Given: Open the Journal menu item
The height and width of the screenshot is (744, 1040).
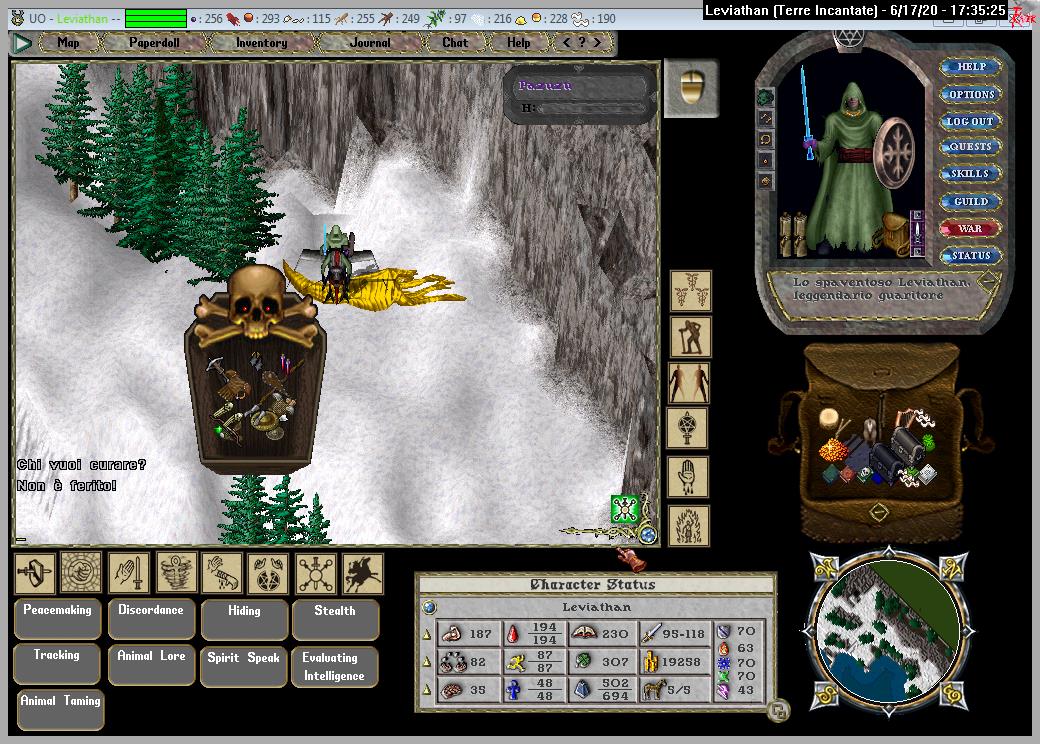Looking at the screenshot, I should click(x=370, y=42).
